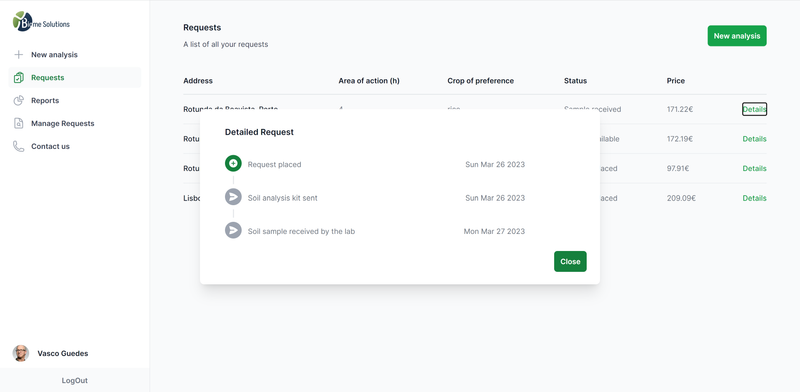Viewport: 800px width, 392px height.
Task: Click the phone icon beside Contact us
Action: [18, 146]
